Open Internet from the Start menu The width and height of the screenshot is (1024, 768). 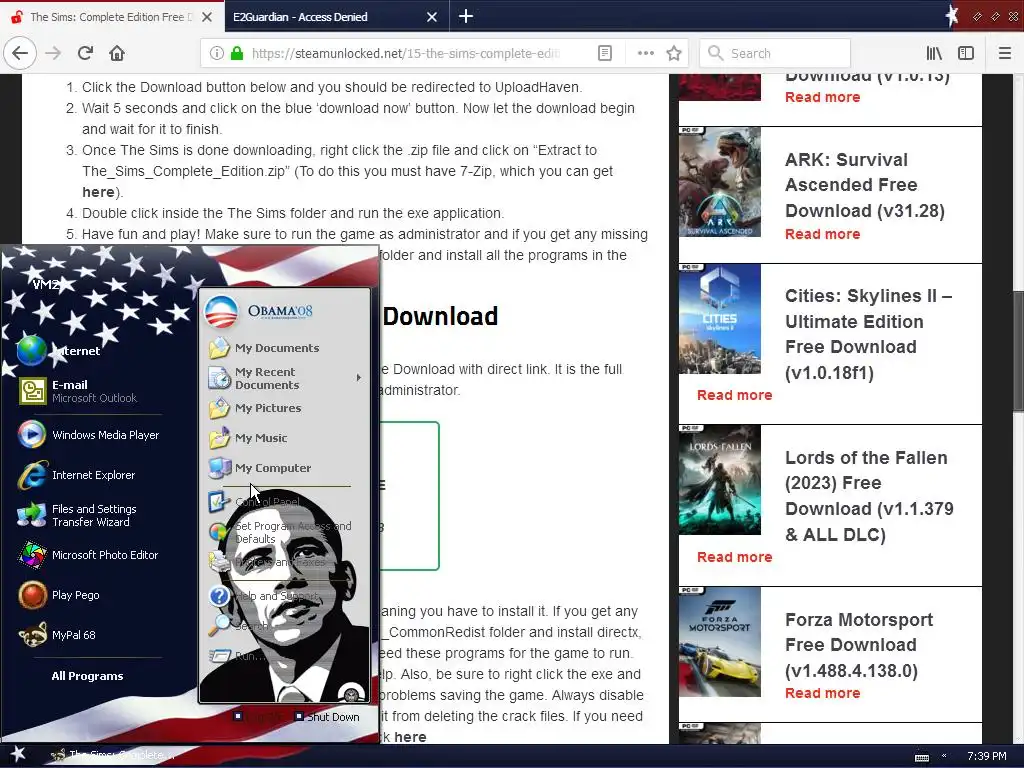(x=59, y=351)
